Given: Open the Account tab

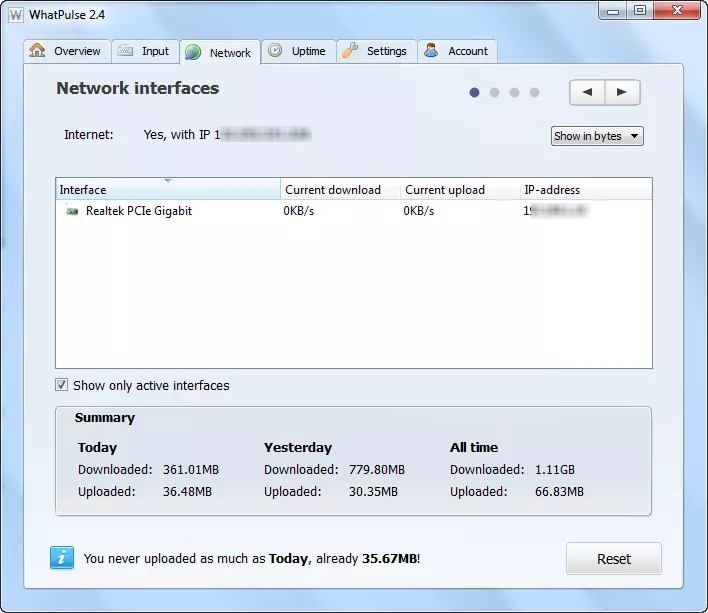Looking at the screenshot, I should point(457,51).
